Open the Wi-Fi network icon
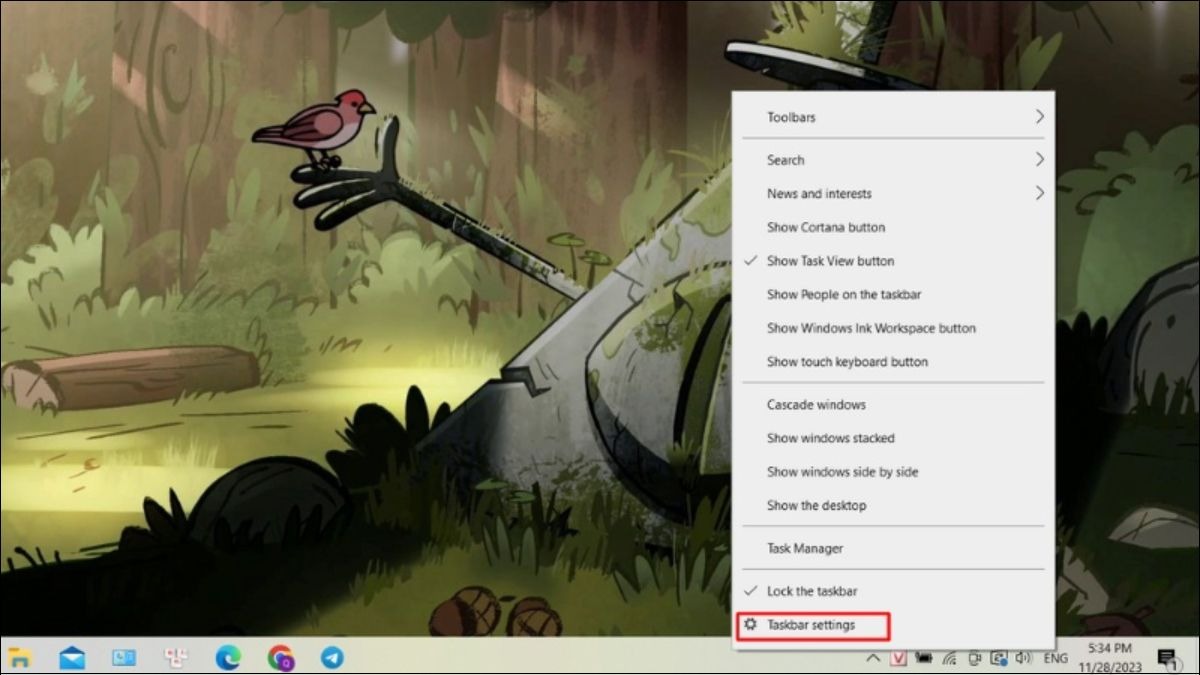 [949, 658]
